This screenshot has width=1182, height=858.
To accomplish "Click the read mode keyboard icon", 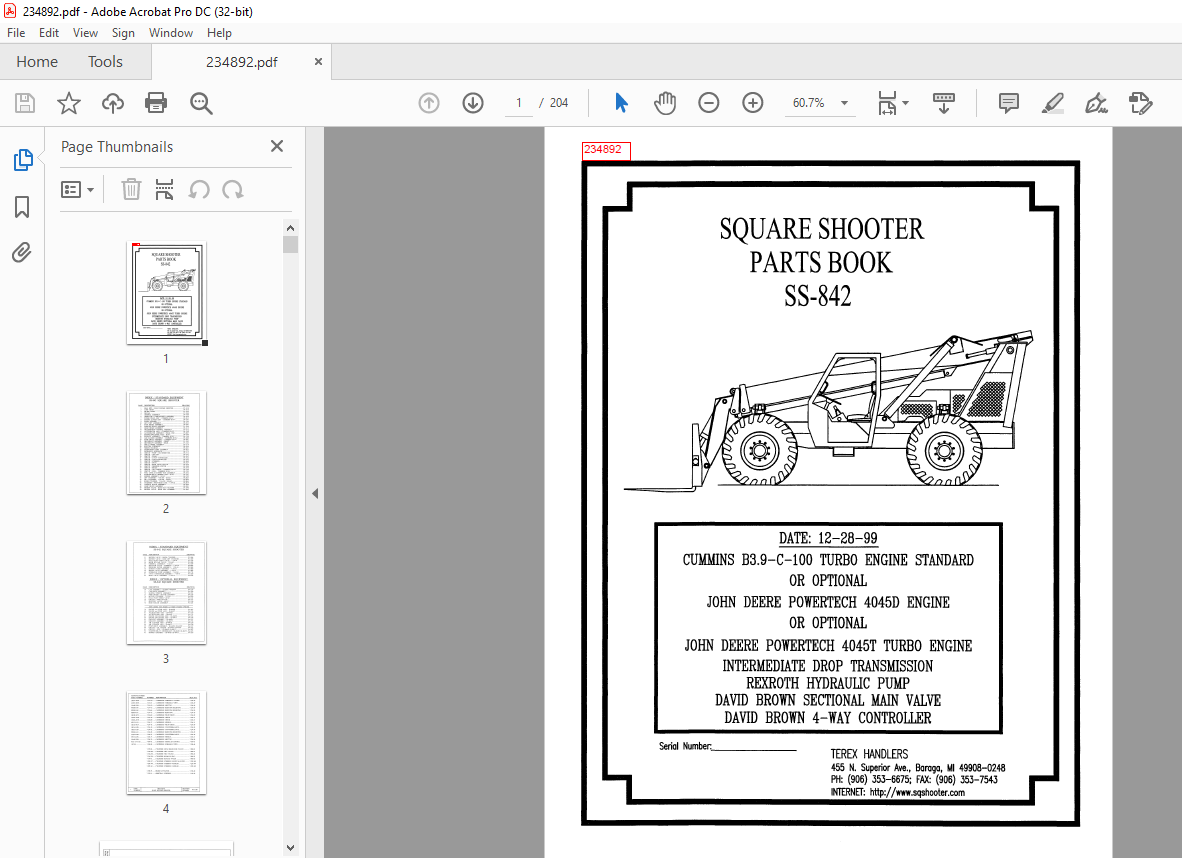I will tap(944, 103).
